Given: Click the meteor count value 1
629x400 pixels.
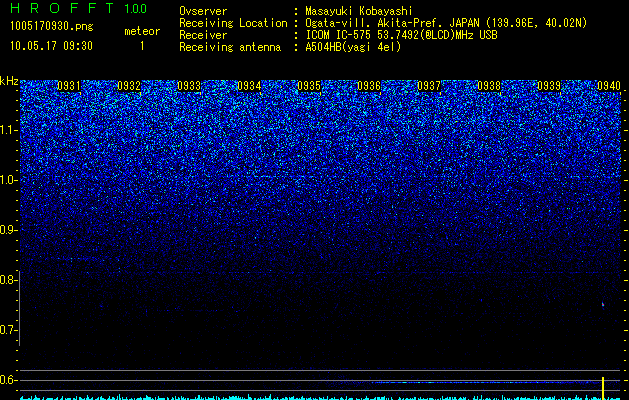Looking at the screenshot, I should pos(142,46).
